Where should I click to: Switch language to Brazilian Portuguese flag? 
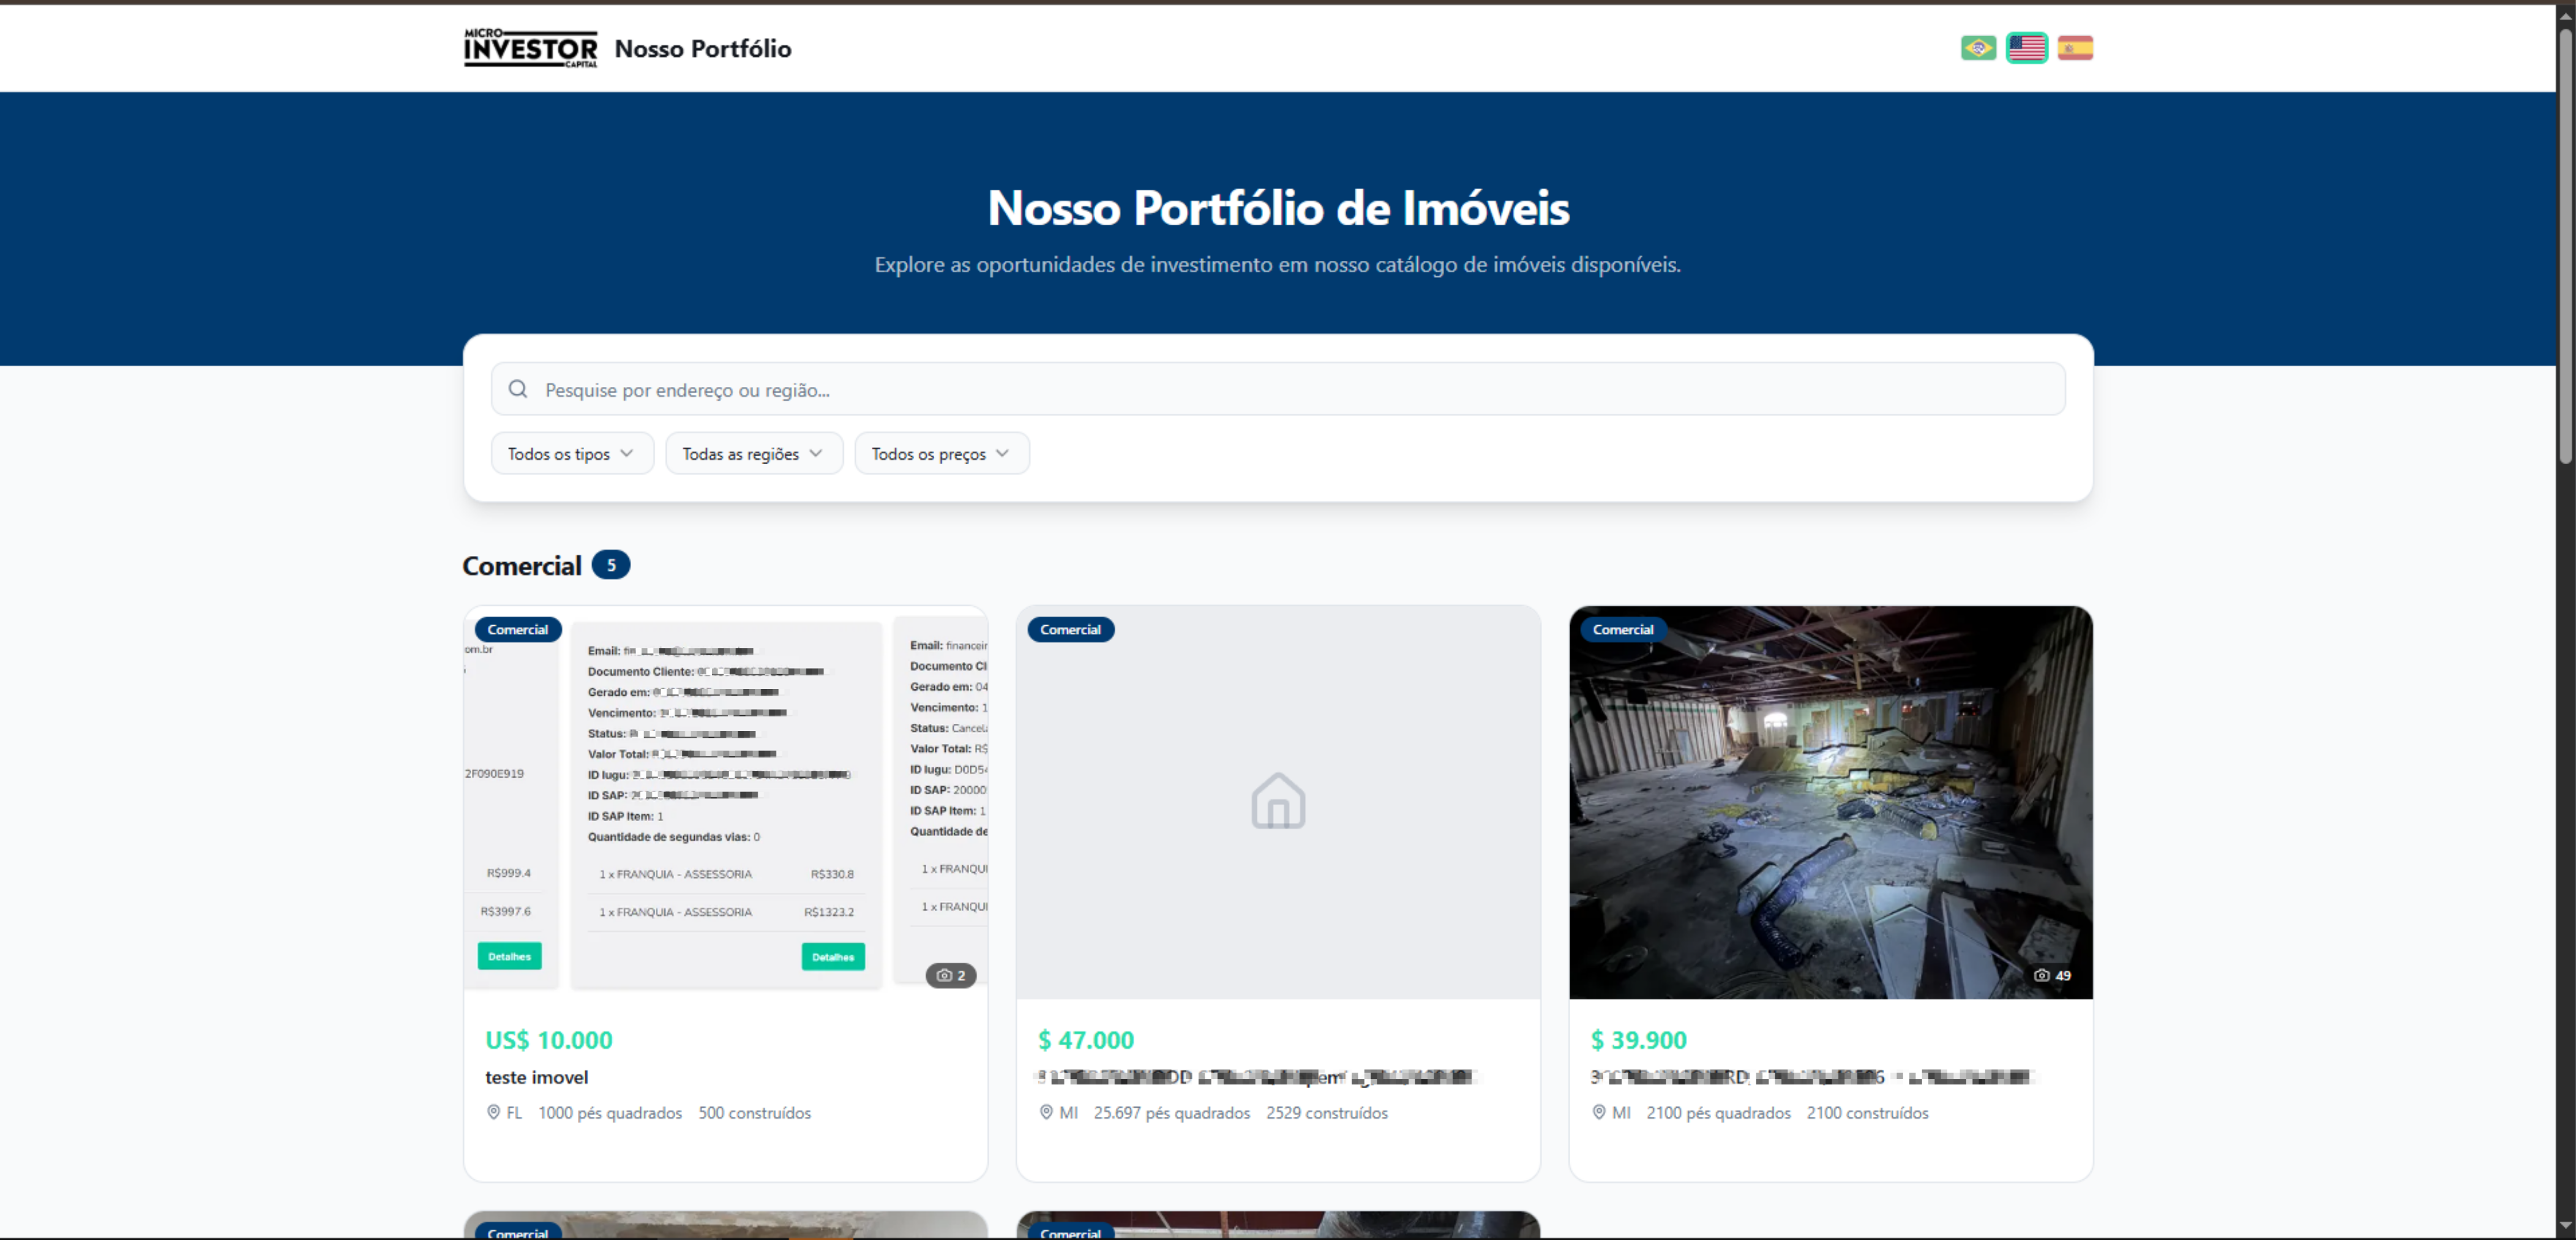click(x=1978, y=48)
